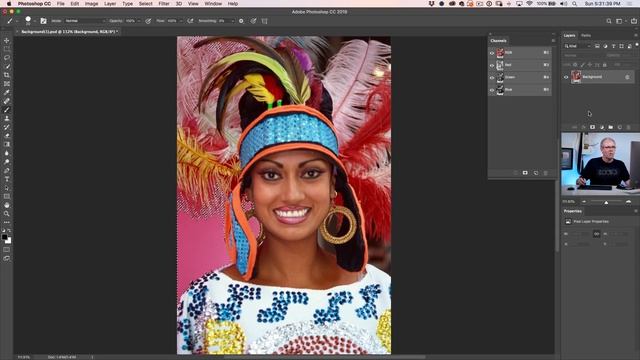Select the Gradient tool
This screenshot has height=360, width=640.
pos(7,144)
